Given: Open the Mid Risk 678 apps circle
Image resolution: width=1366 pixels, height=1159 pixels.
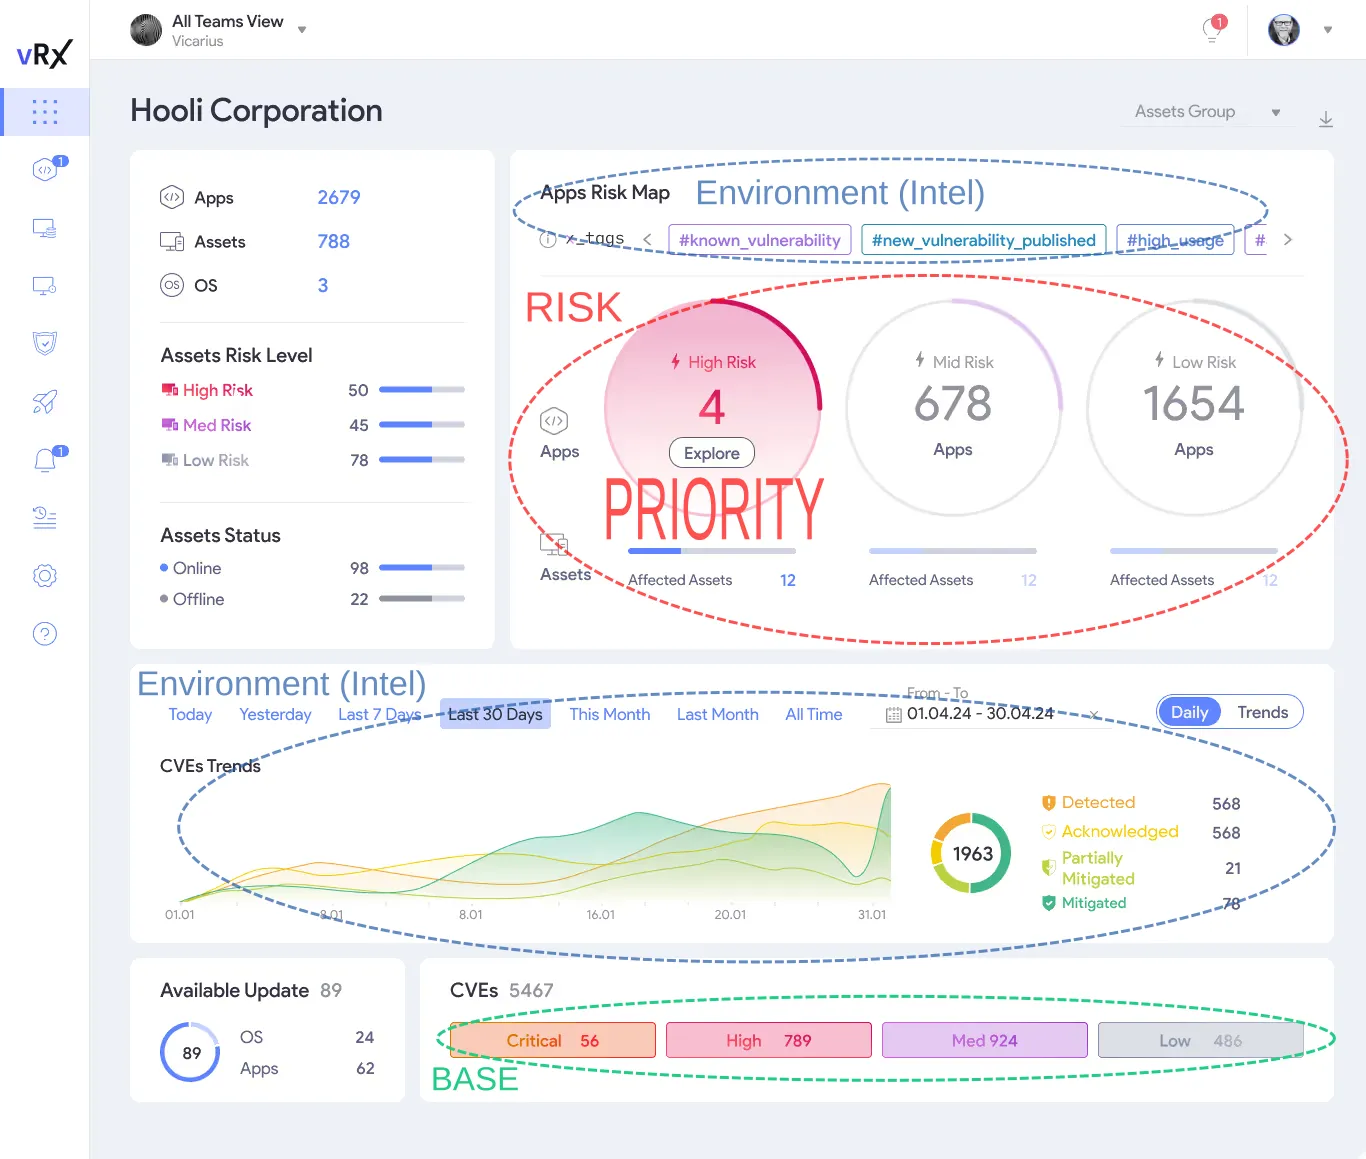Looking at the screenshot, I should pyautogui.click(x=954, y=407).
